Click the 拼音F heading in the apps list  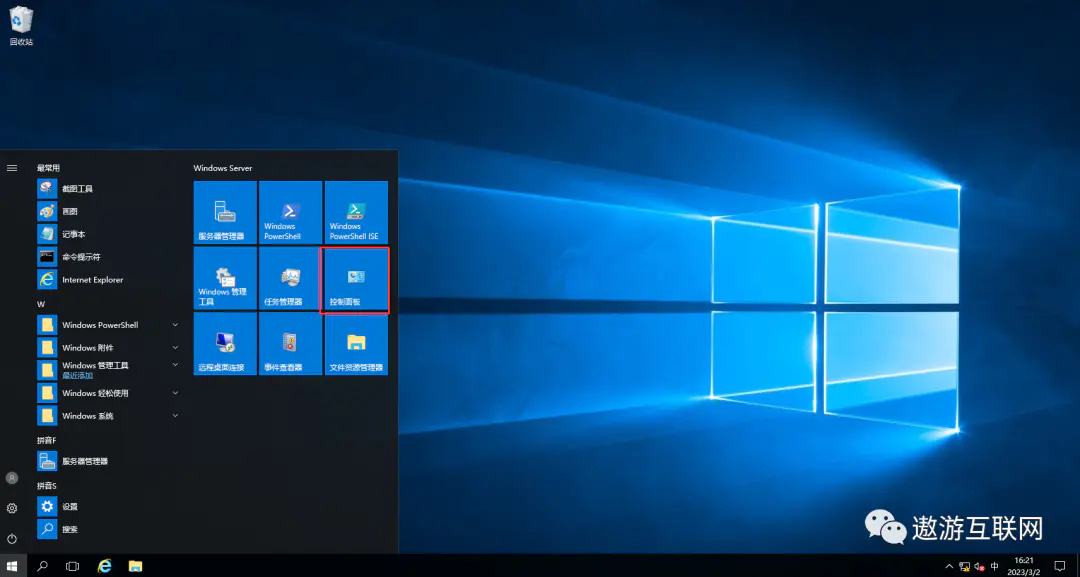point(46,440)
